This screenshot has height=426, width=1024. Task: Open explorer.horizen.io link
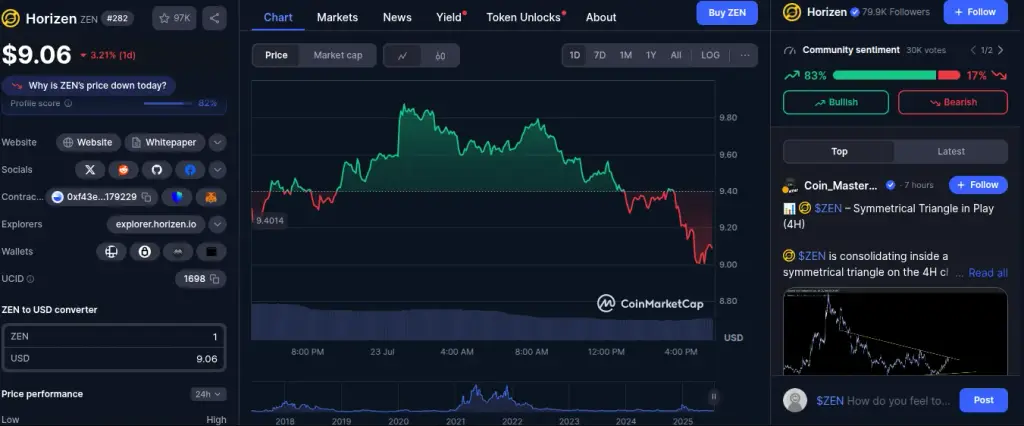156,225
